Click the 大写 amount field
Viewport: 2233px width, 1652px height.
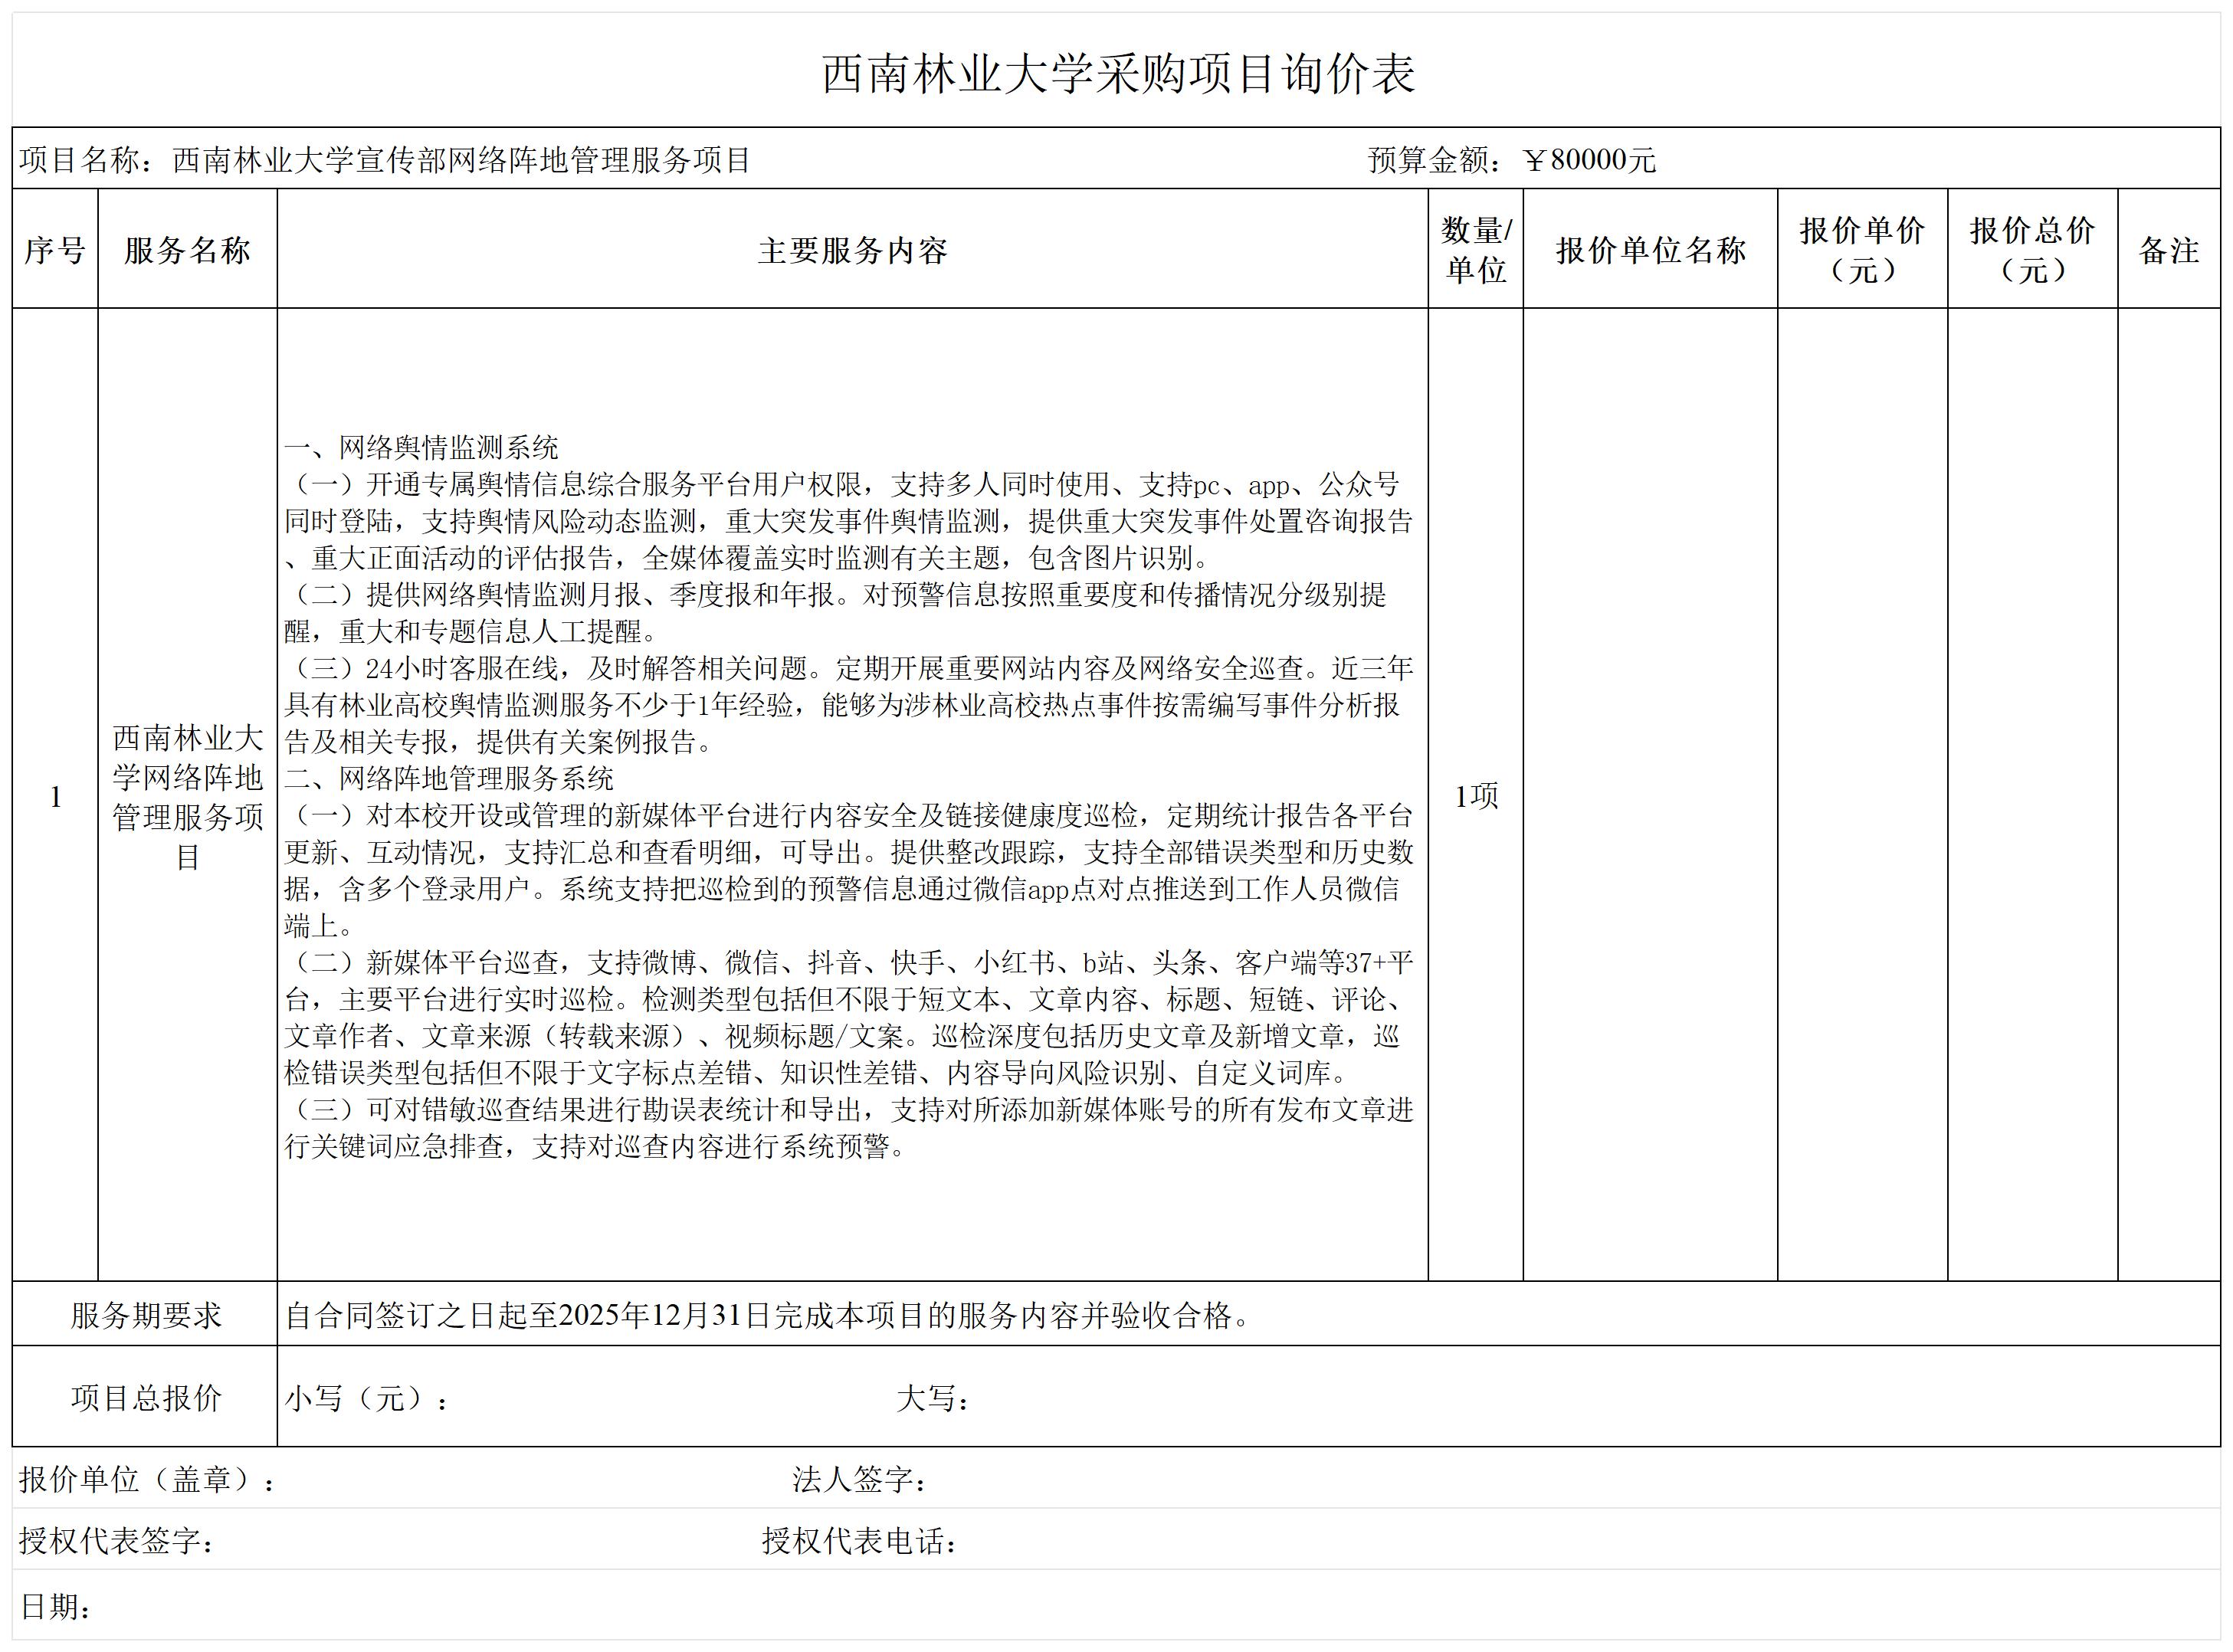(933, 1398)
